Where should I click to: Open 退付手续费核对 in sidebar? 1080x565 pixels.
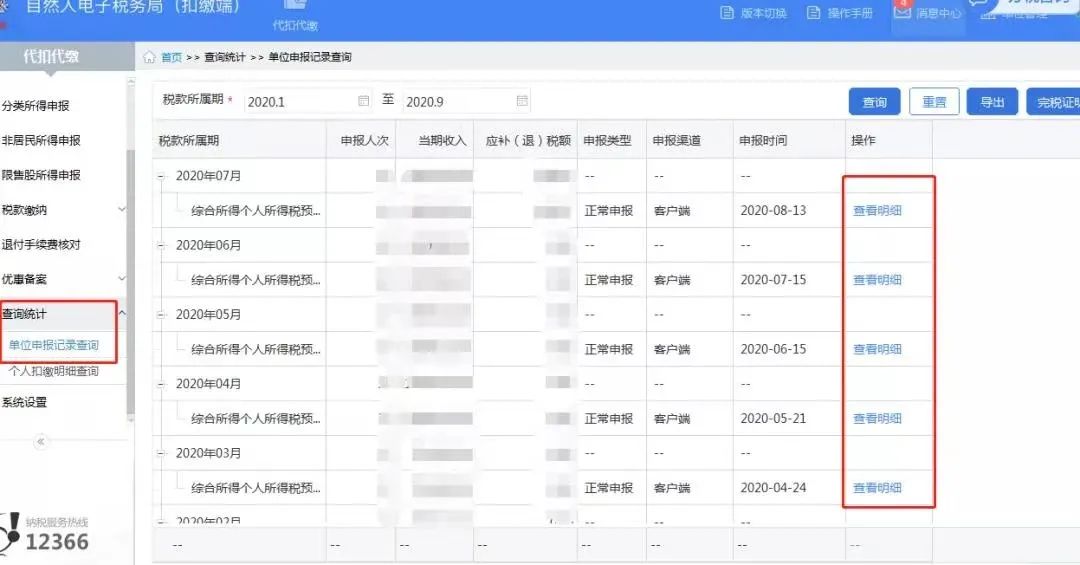(x=41, y=245)
